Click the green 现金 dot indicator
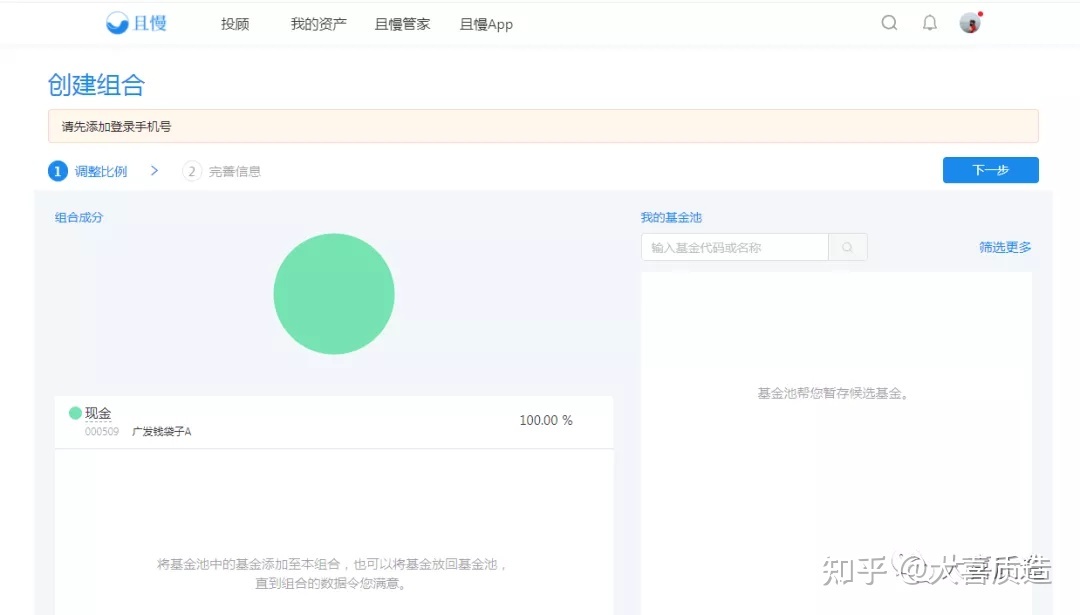This screenshot has height=615, width=1080. [75, 413]
